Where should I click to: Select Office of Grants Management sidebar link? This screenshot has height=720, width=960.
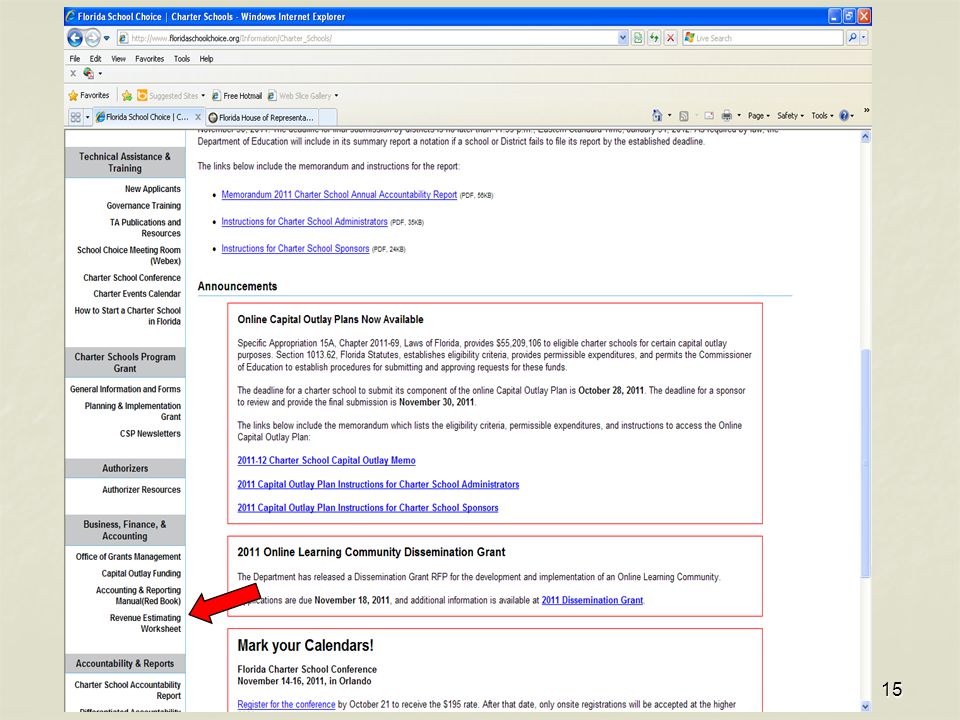point(128,557)
